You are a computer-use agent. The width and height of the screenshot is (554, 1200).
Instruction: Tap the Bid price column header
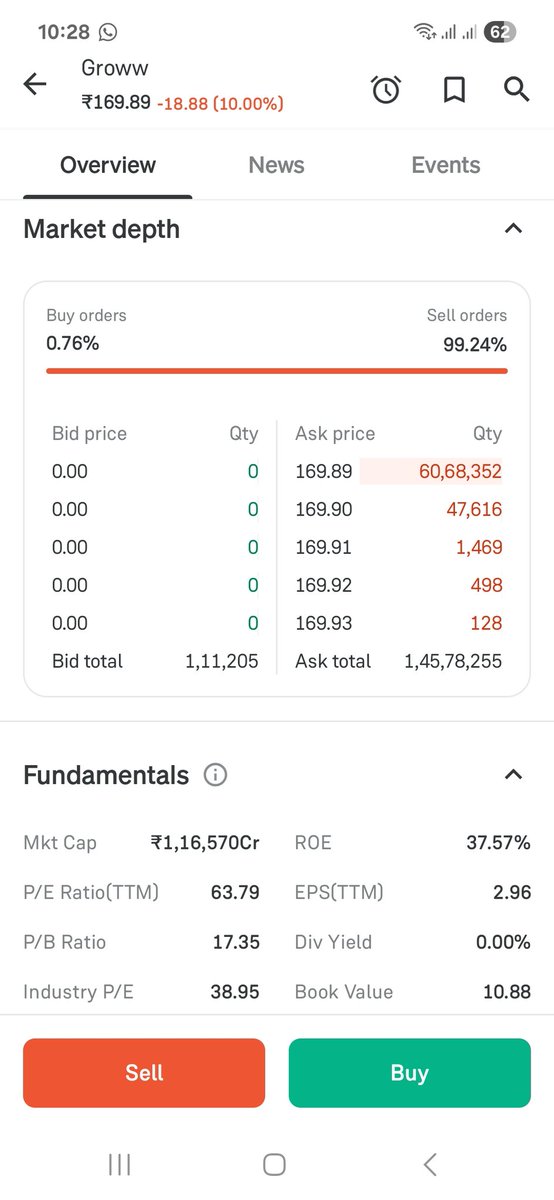89,434
